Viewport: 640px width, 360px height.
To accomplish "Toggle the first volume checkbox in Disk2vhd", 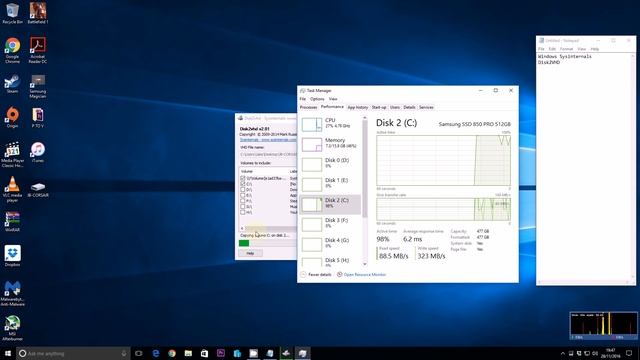I will point(243,178).
